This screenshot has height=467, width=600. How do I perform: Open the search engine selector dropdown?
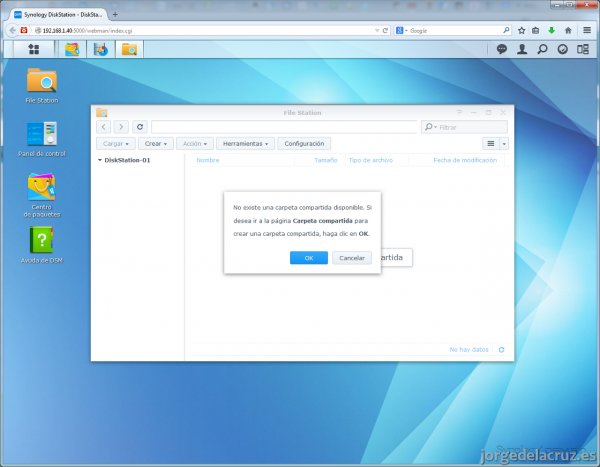401,31
